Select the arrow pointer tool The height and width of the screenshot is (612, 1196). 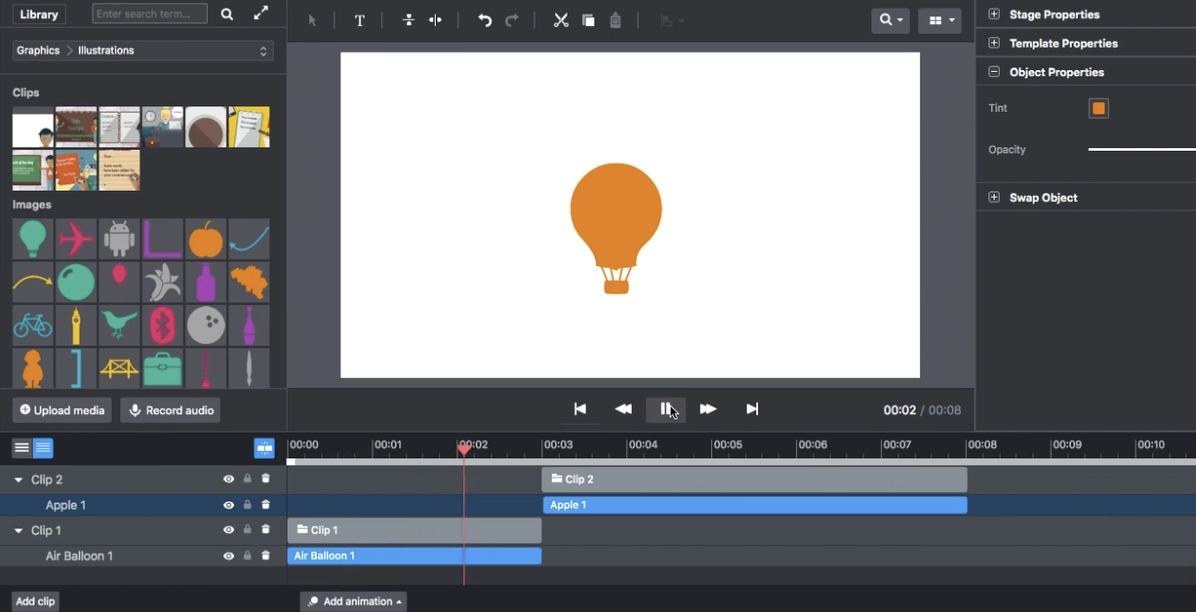[x=312, y=21]
